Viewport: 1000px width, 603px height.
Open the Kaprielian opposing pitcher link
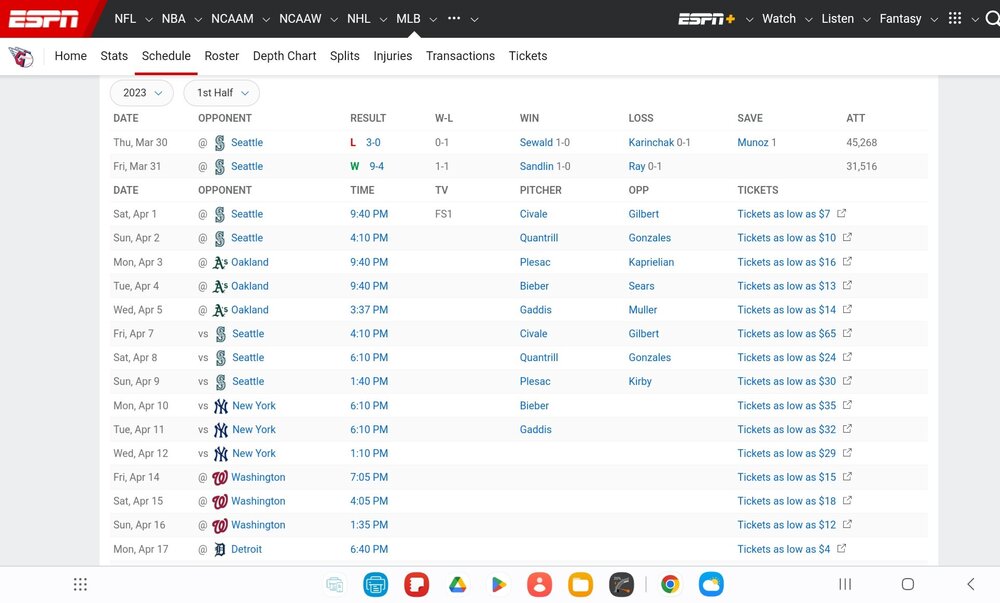(x=651, y=263)
